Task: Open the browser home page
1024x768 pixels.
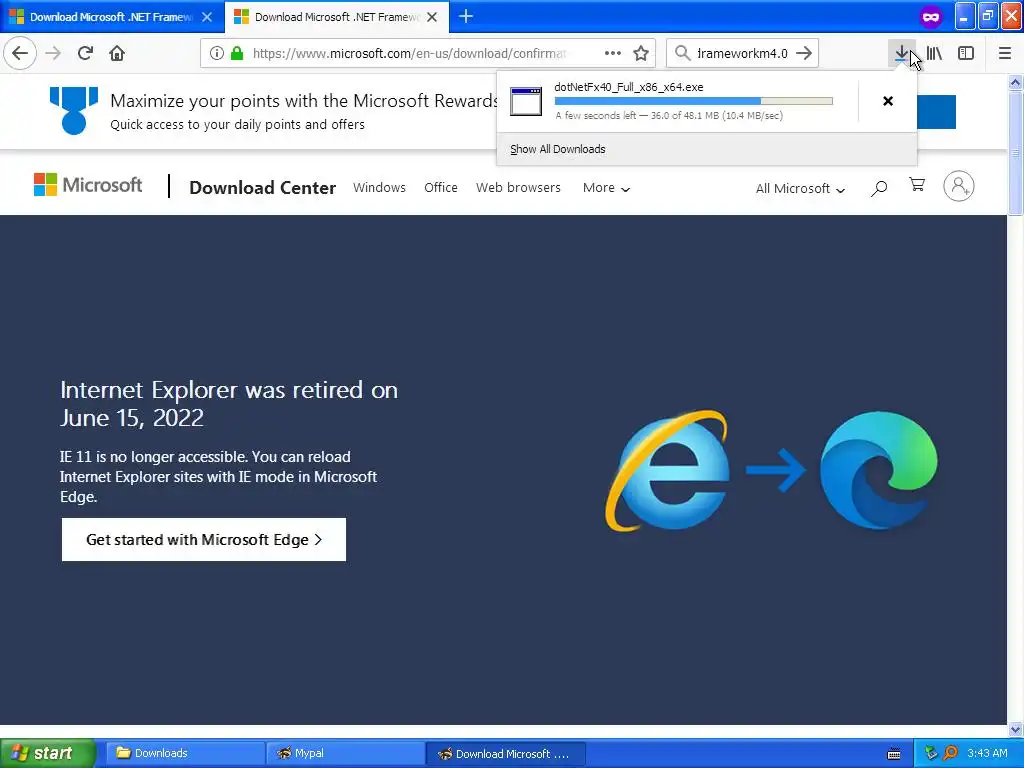Action: (x=117, y=53)
